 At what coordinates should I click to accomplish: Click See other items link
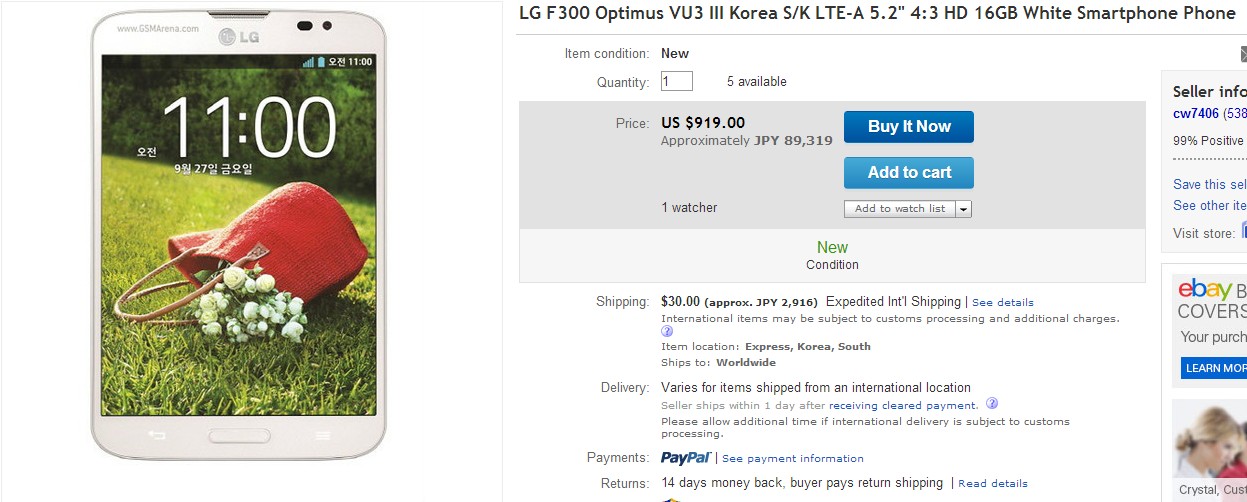tap(1210, 206)
